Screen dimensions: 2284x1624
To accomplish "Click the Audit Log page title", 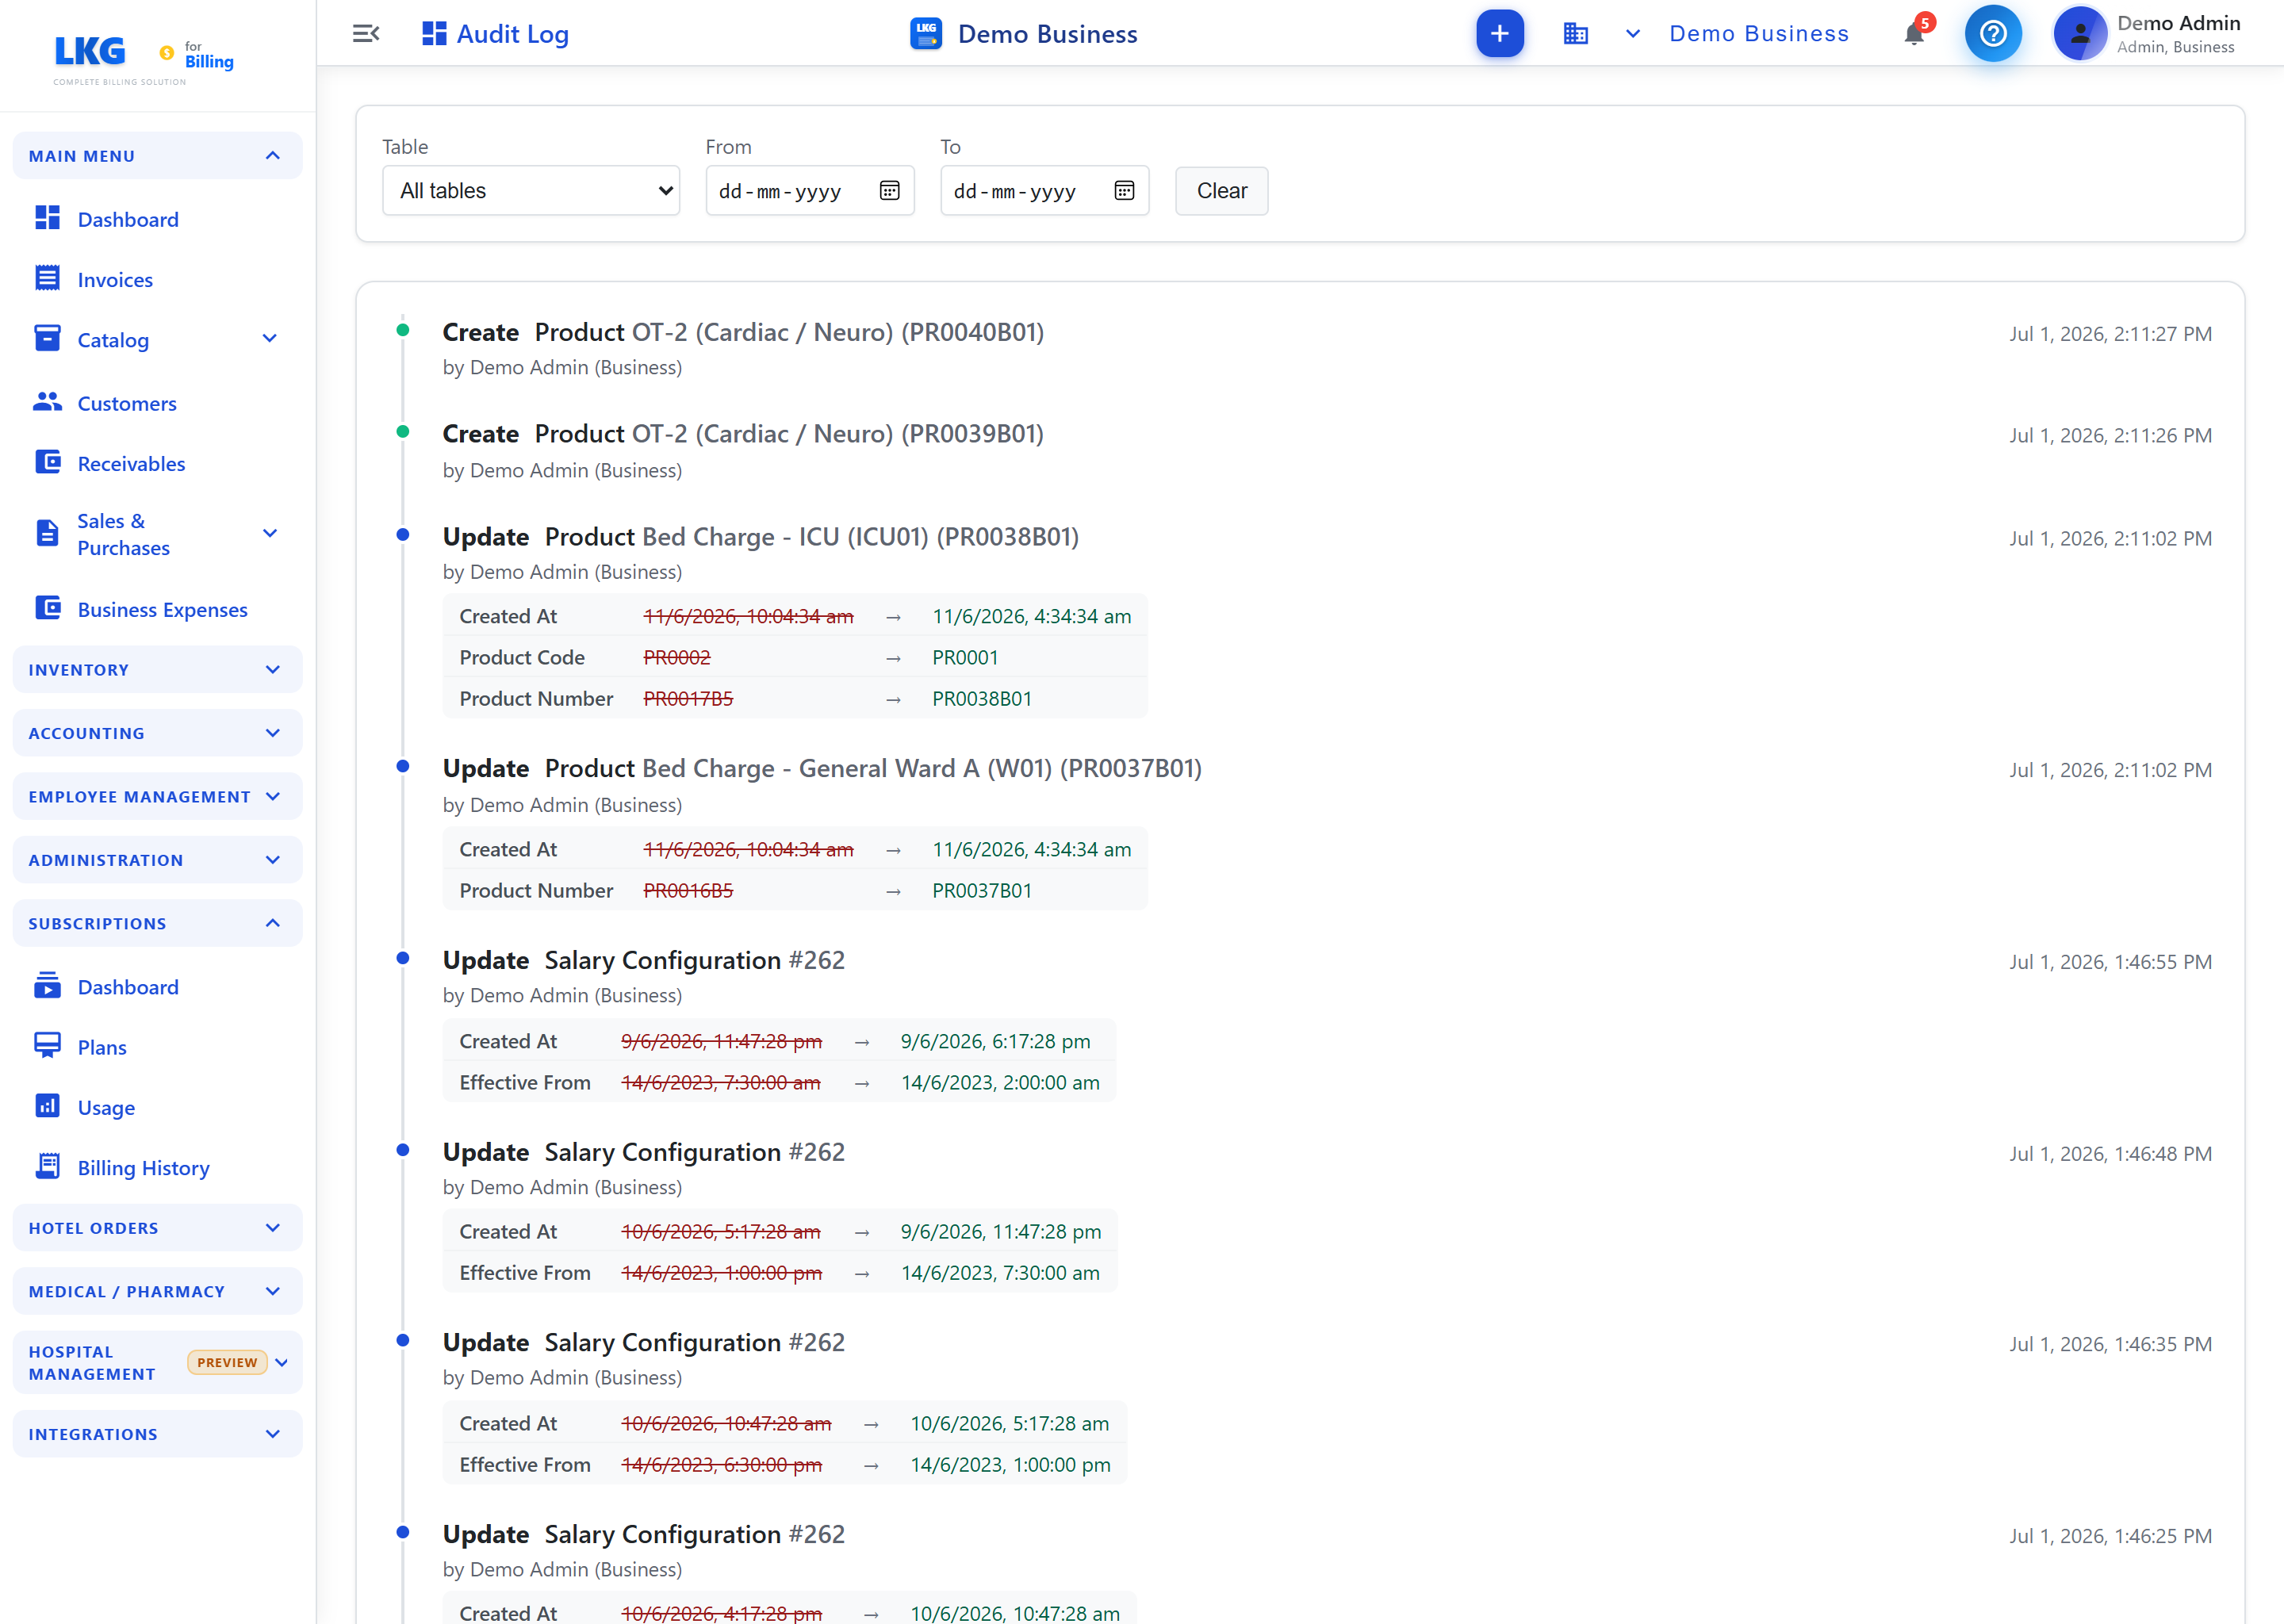I will (512, 34).
